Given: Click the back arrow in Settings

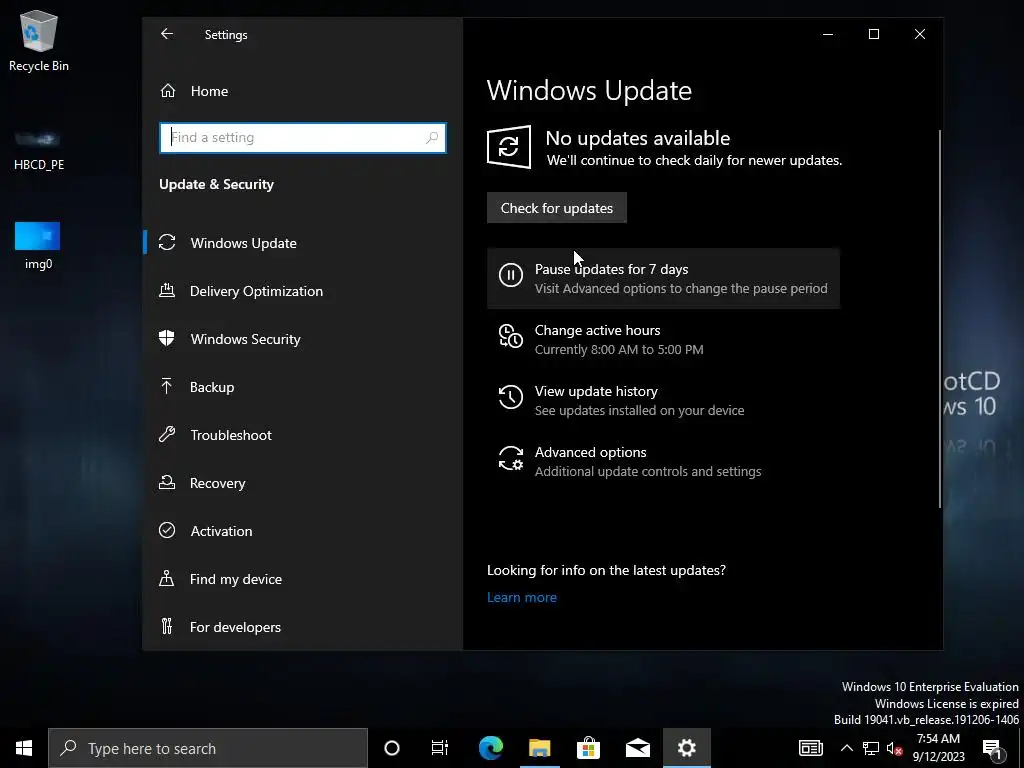Looking at the screenshot, I should coord(167,34).
